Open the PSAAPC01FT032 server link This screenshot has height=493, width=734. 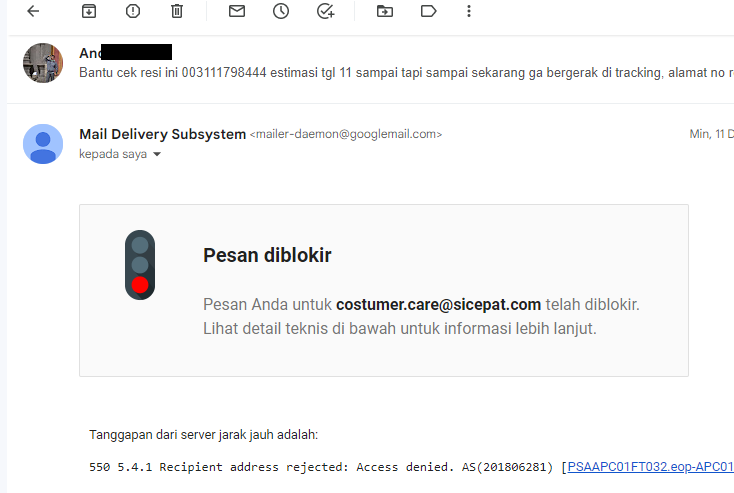pos(650,467)
